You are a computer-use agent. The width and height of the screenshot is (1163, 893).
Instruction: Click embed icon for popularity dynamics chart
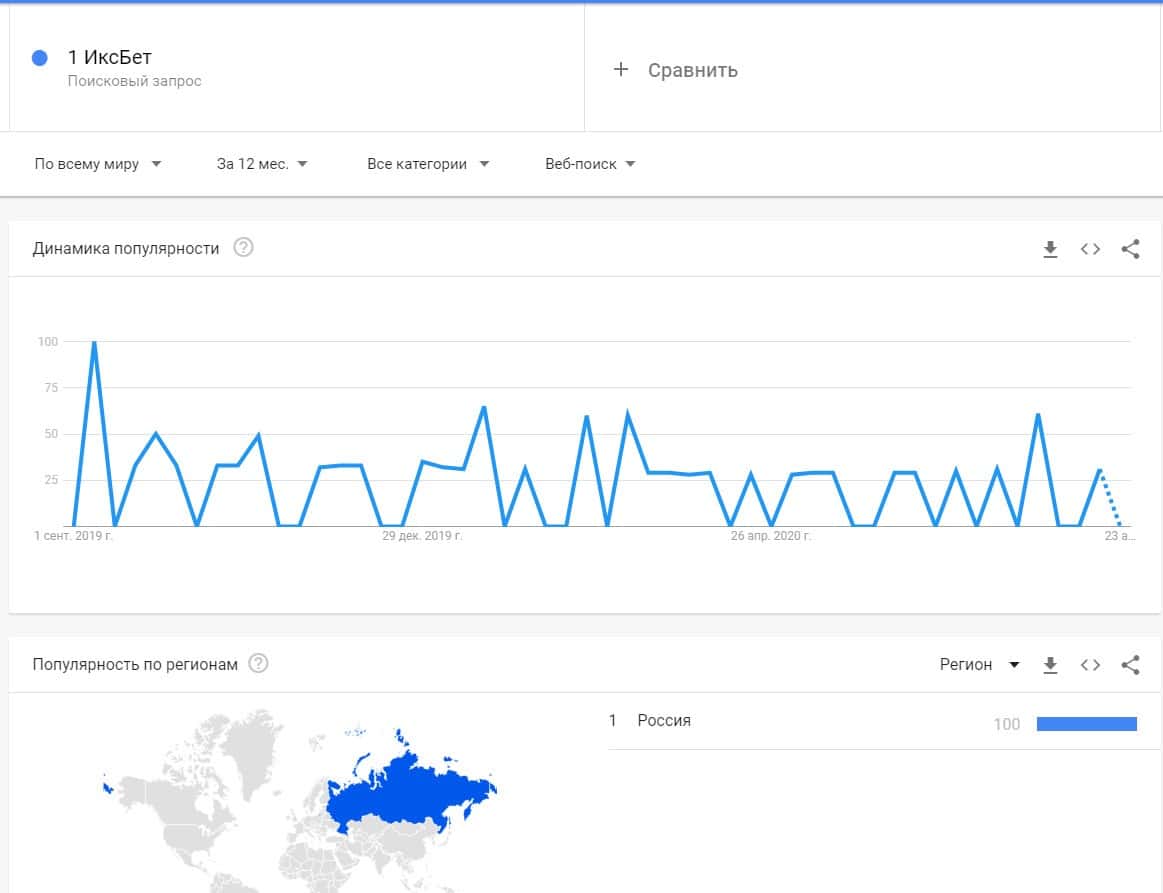tap(1090, 249)
